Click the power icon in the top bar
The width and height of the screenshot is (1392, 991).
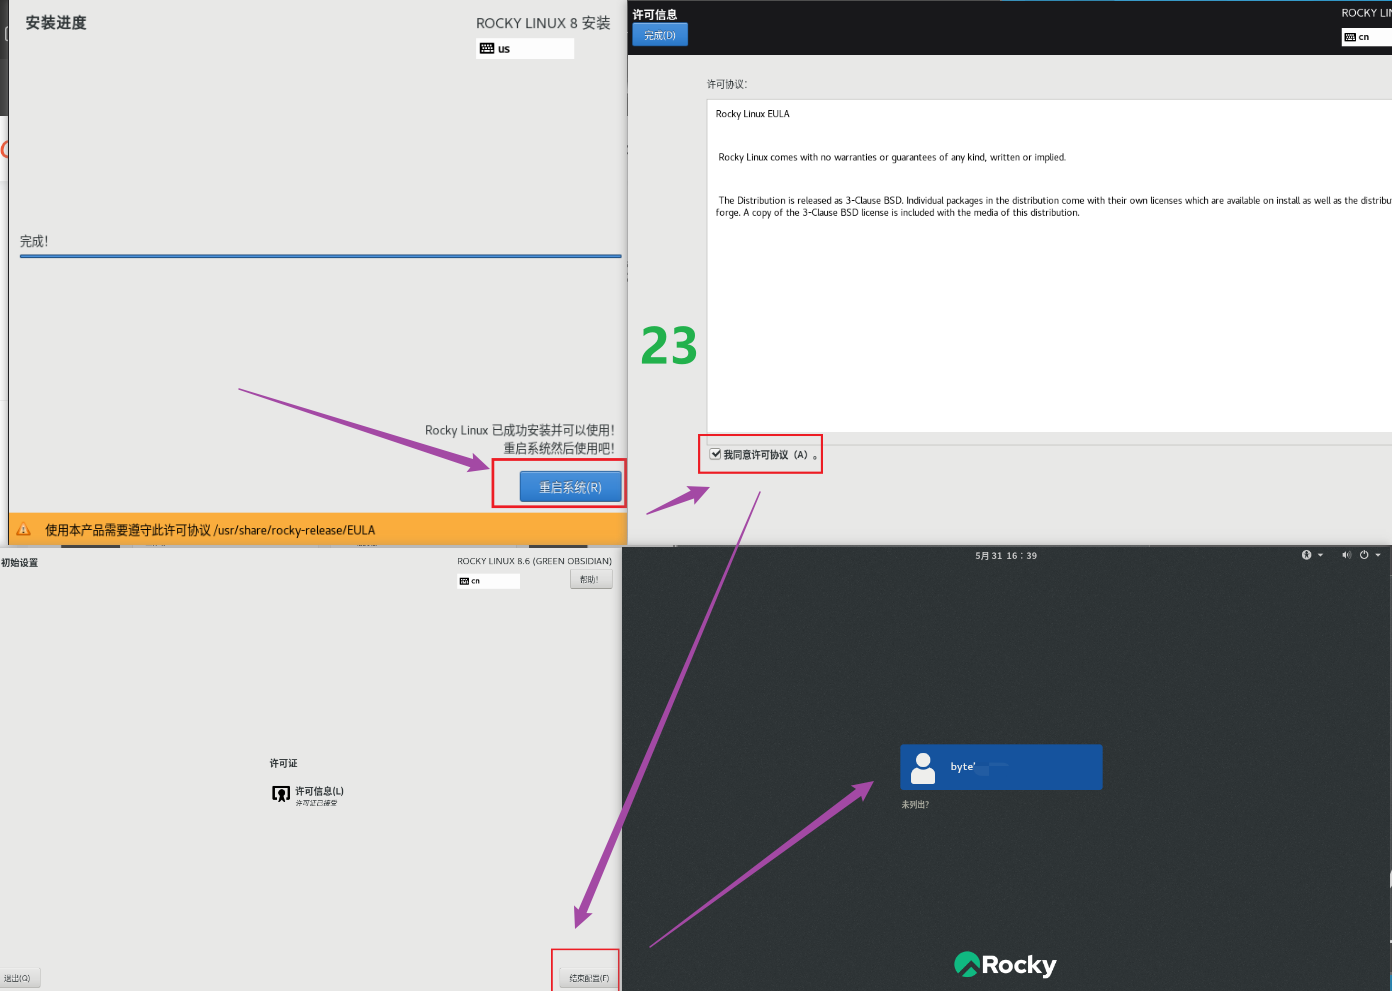[x=1364, y=555]
